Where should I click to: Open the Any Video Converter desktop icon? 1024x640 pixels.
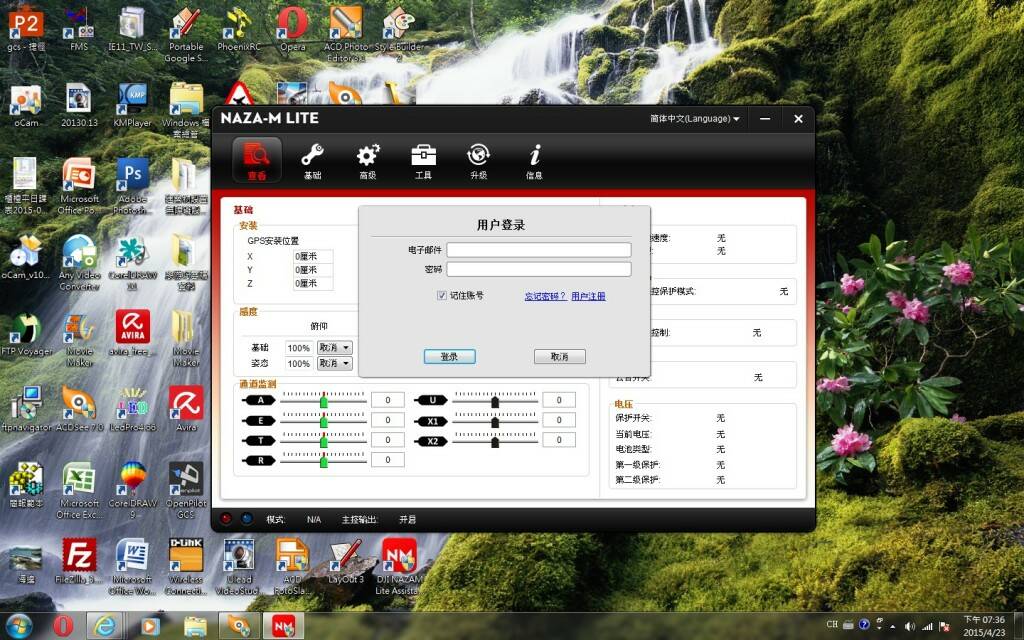point(79,263)
